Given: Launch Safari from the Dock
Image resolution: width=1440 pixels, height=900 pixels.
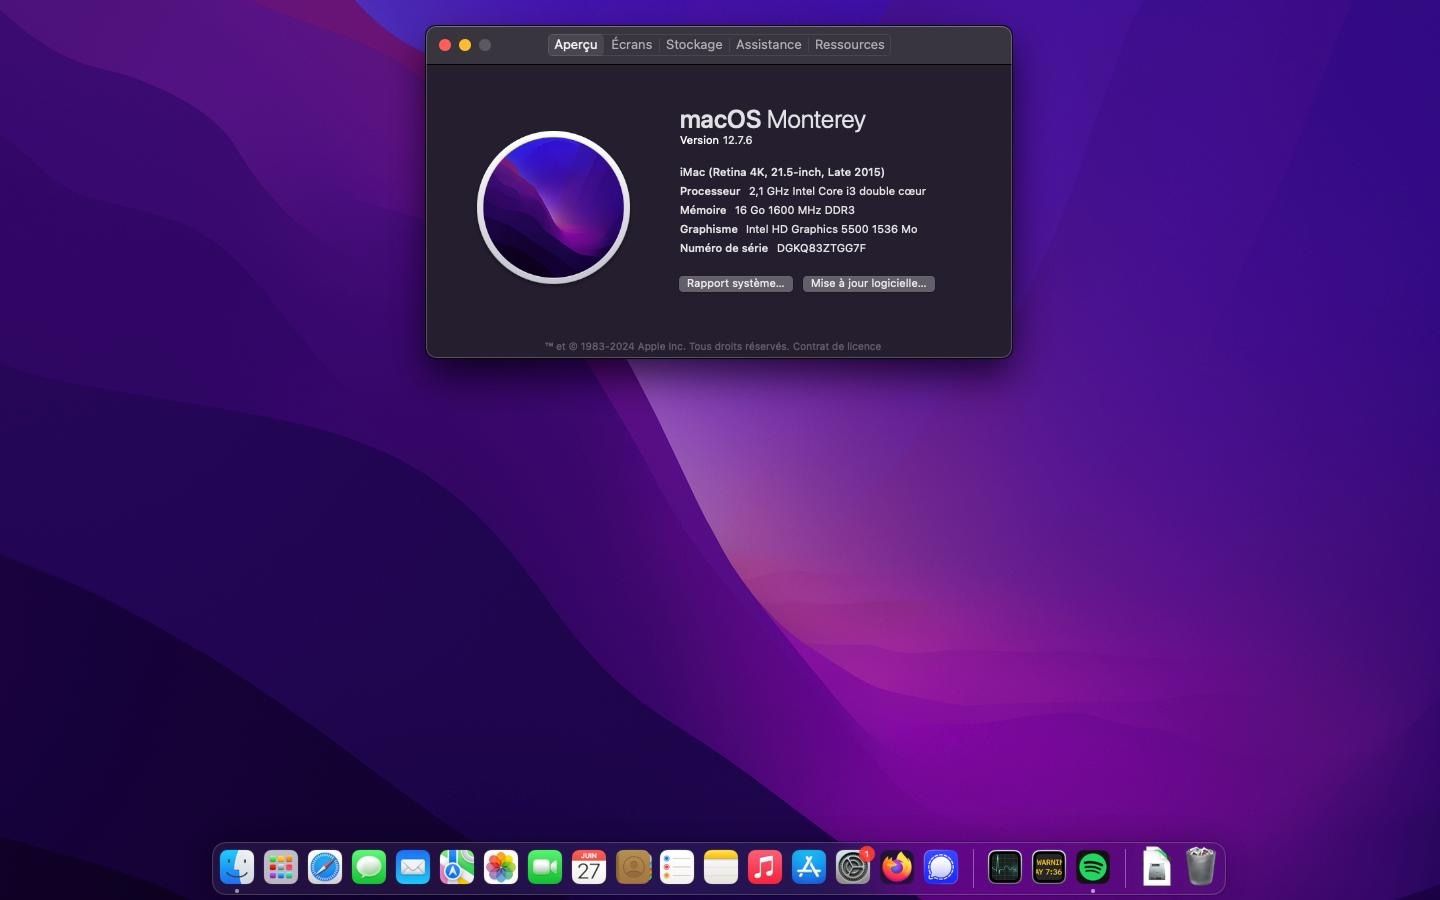Looking at the screenshot, I should click(x=325, y=867).
